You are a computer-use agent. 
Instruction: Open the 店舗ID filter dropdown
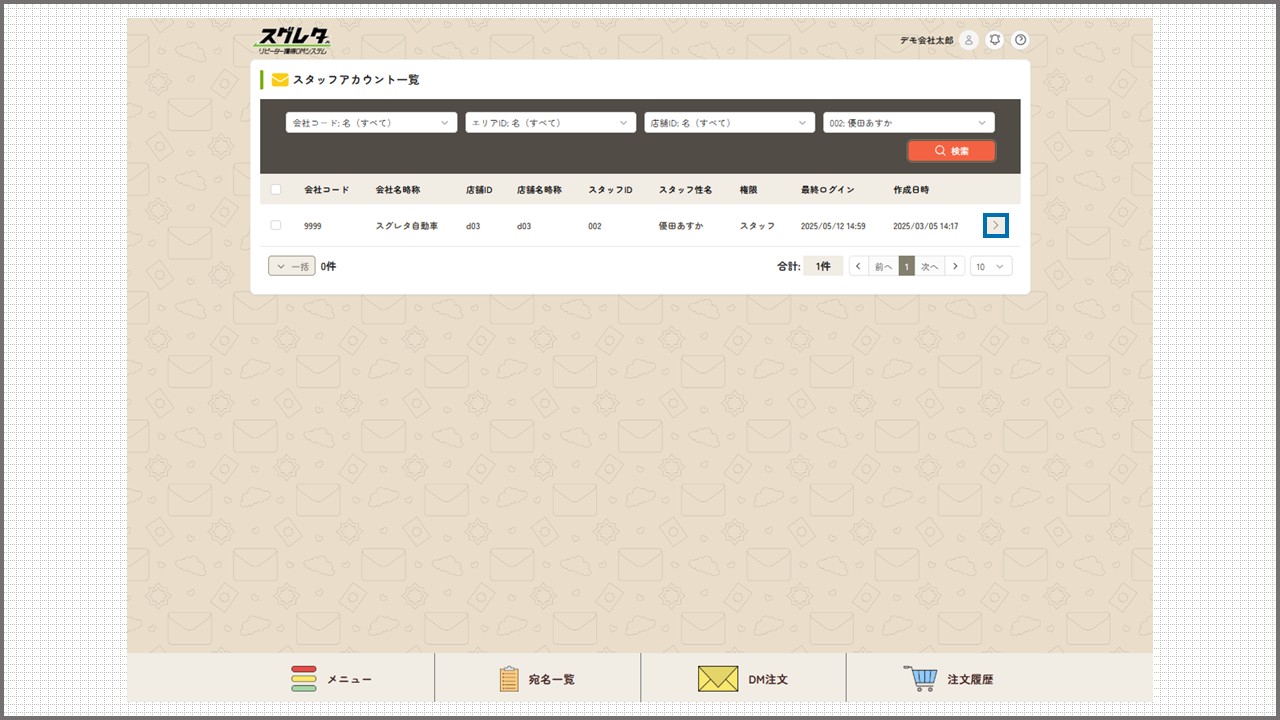729,123
